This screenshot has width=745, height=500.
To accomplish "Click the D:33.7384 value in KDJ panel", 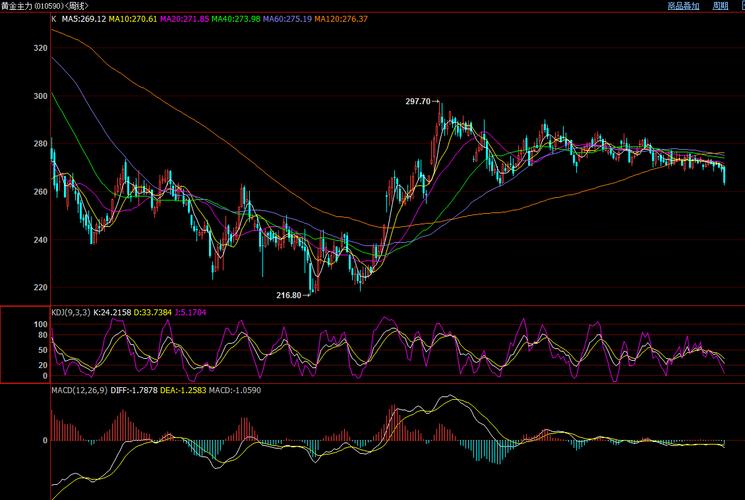I will pos(153,312).
